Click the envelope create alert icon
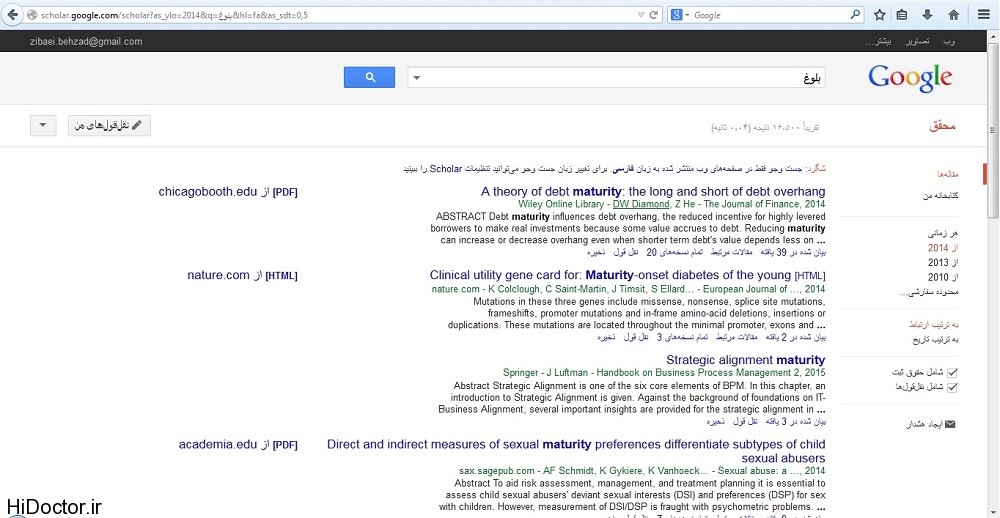This screenshot has width=1000, height=518. [950, 424]
